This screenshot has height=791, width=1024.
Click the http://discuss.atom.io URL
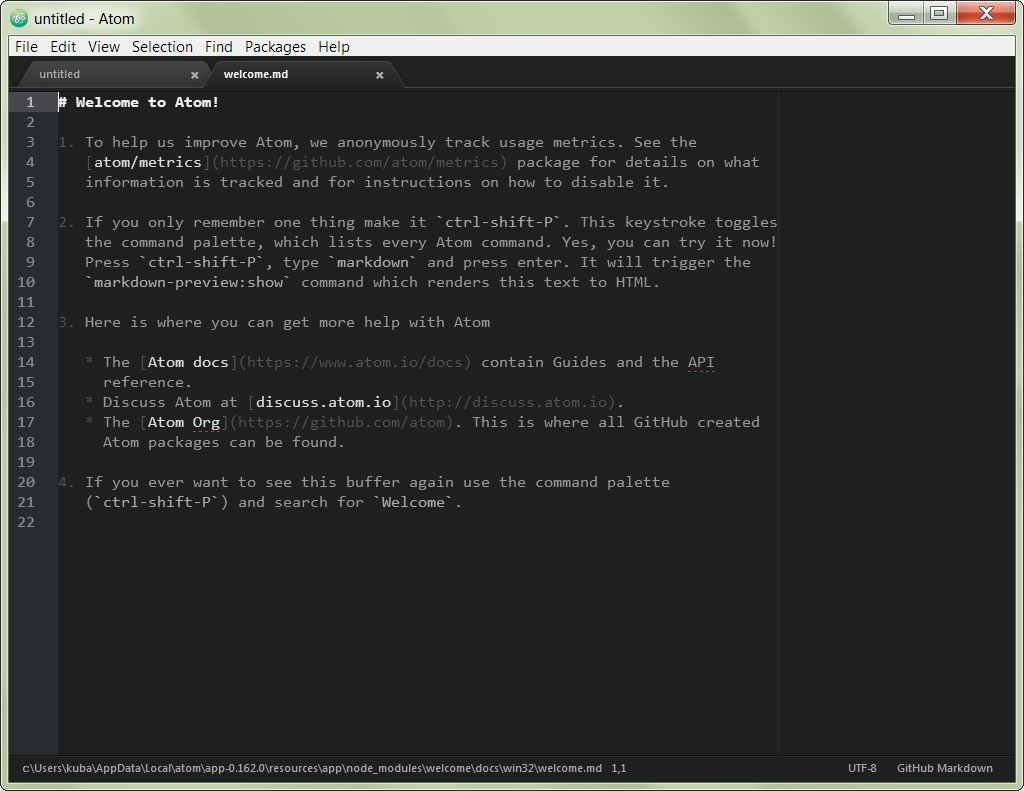click(508, 402)
